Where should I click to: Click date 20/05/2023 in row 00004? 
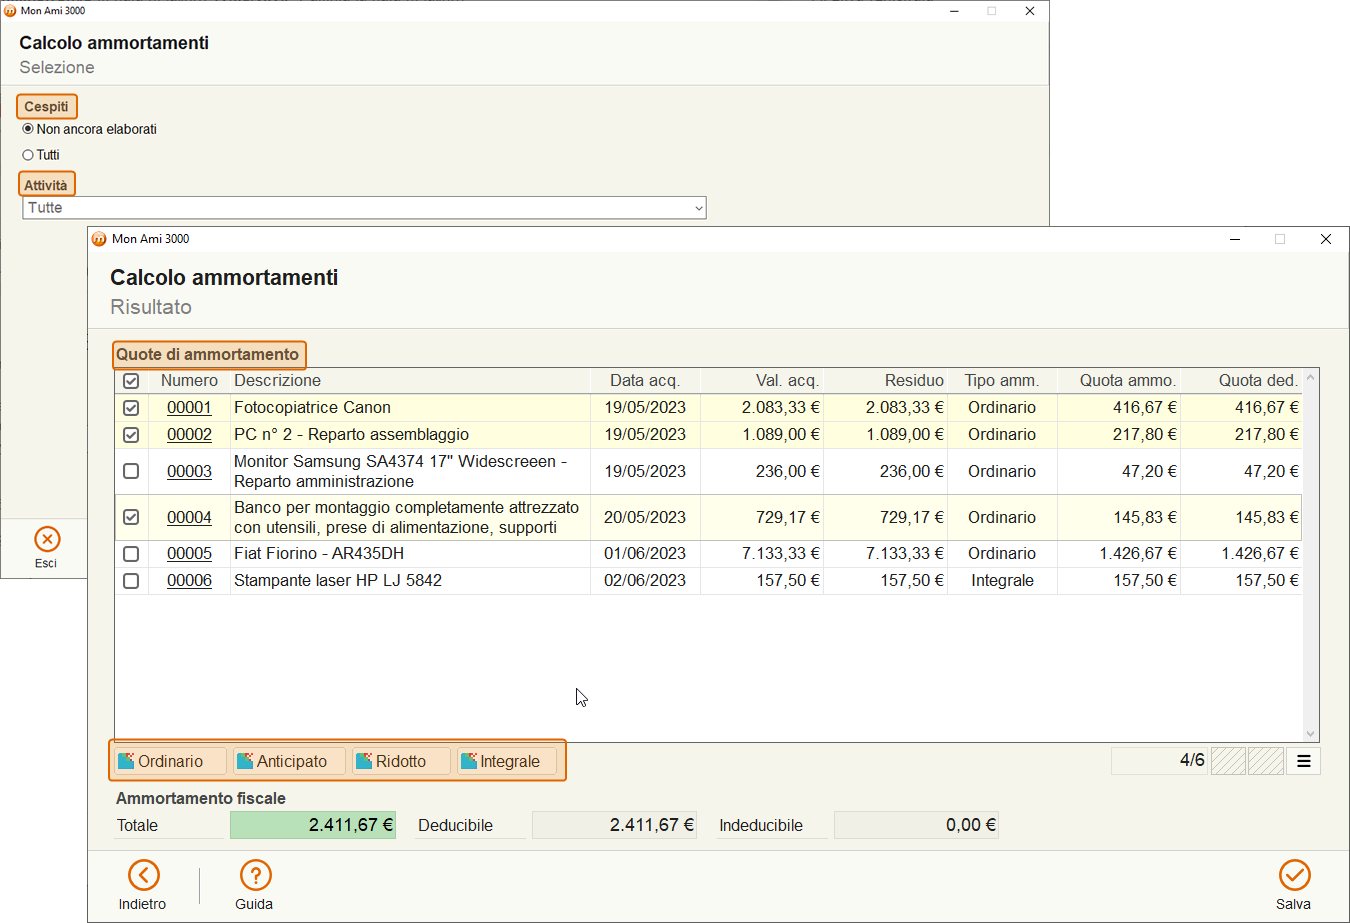click(645, 517)
